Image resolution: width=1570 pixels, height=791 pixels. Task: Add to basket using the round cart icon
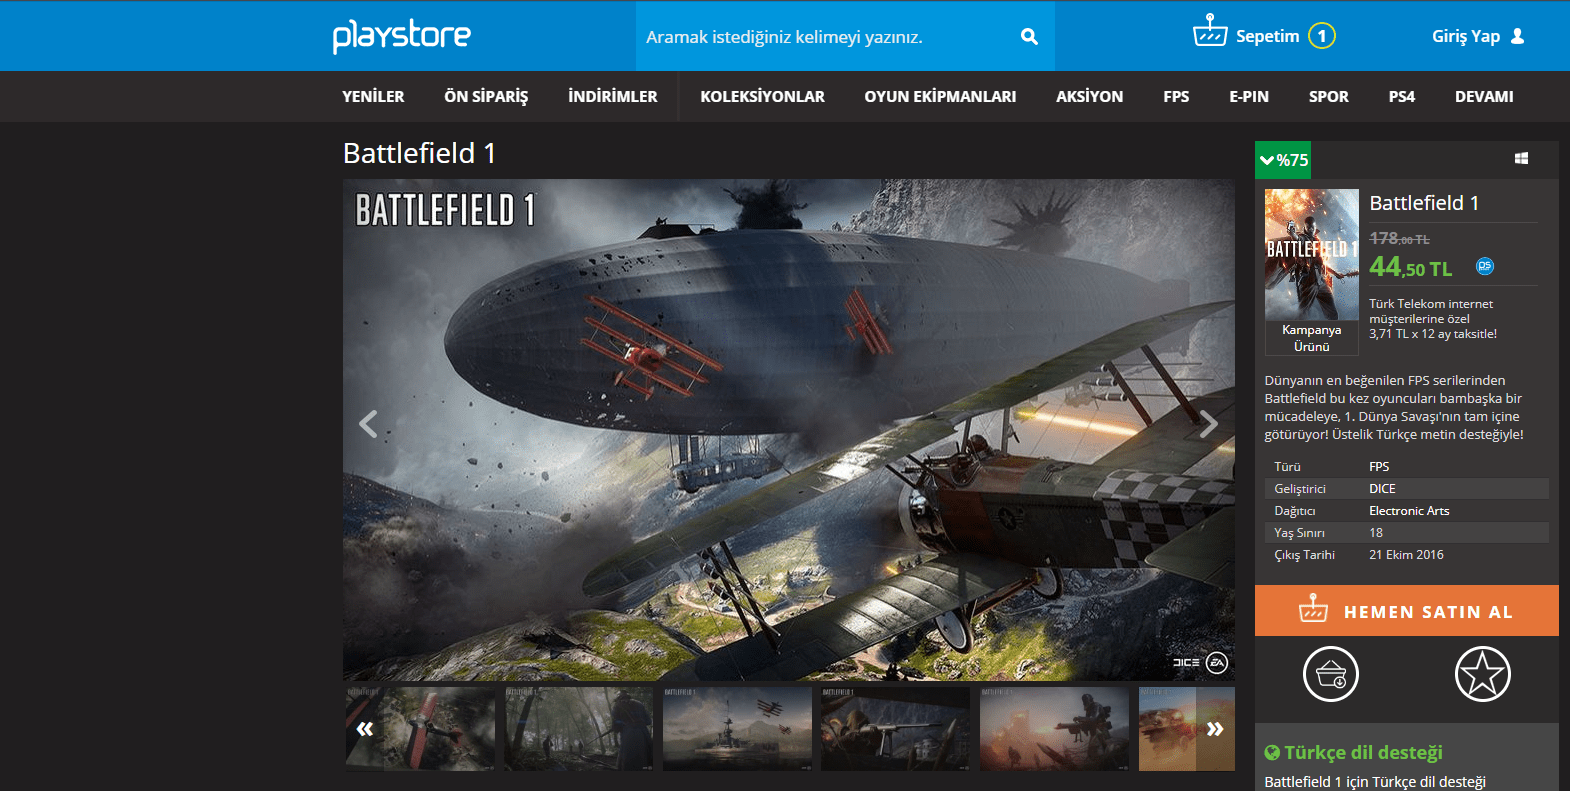pos(1331,674)
